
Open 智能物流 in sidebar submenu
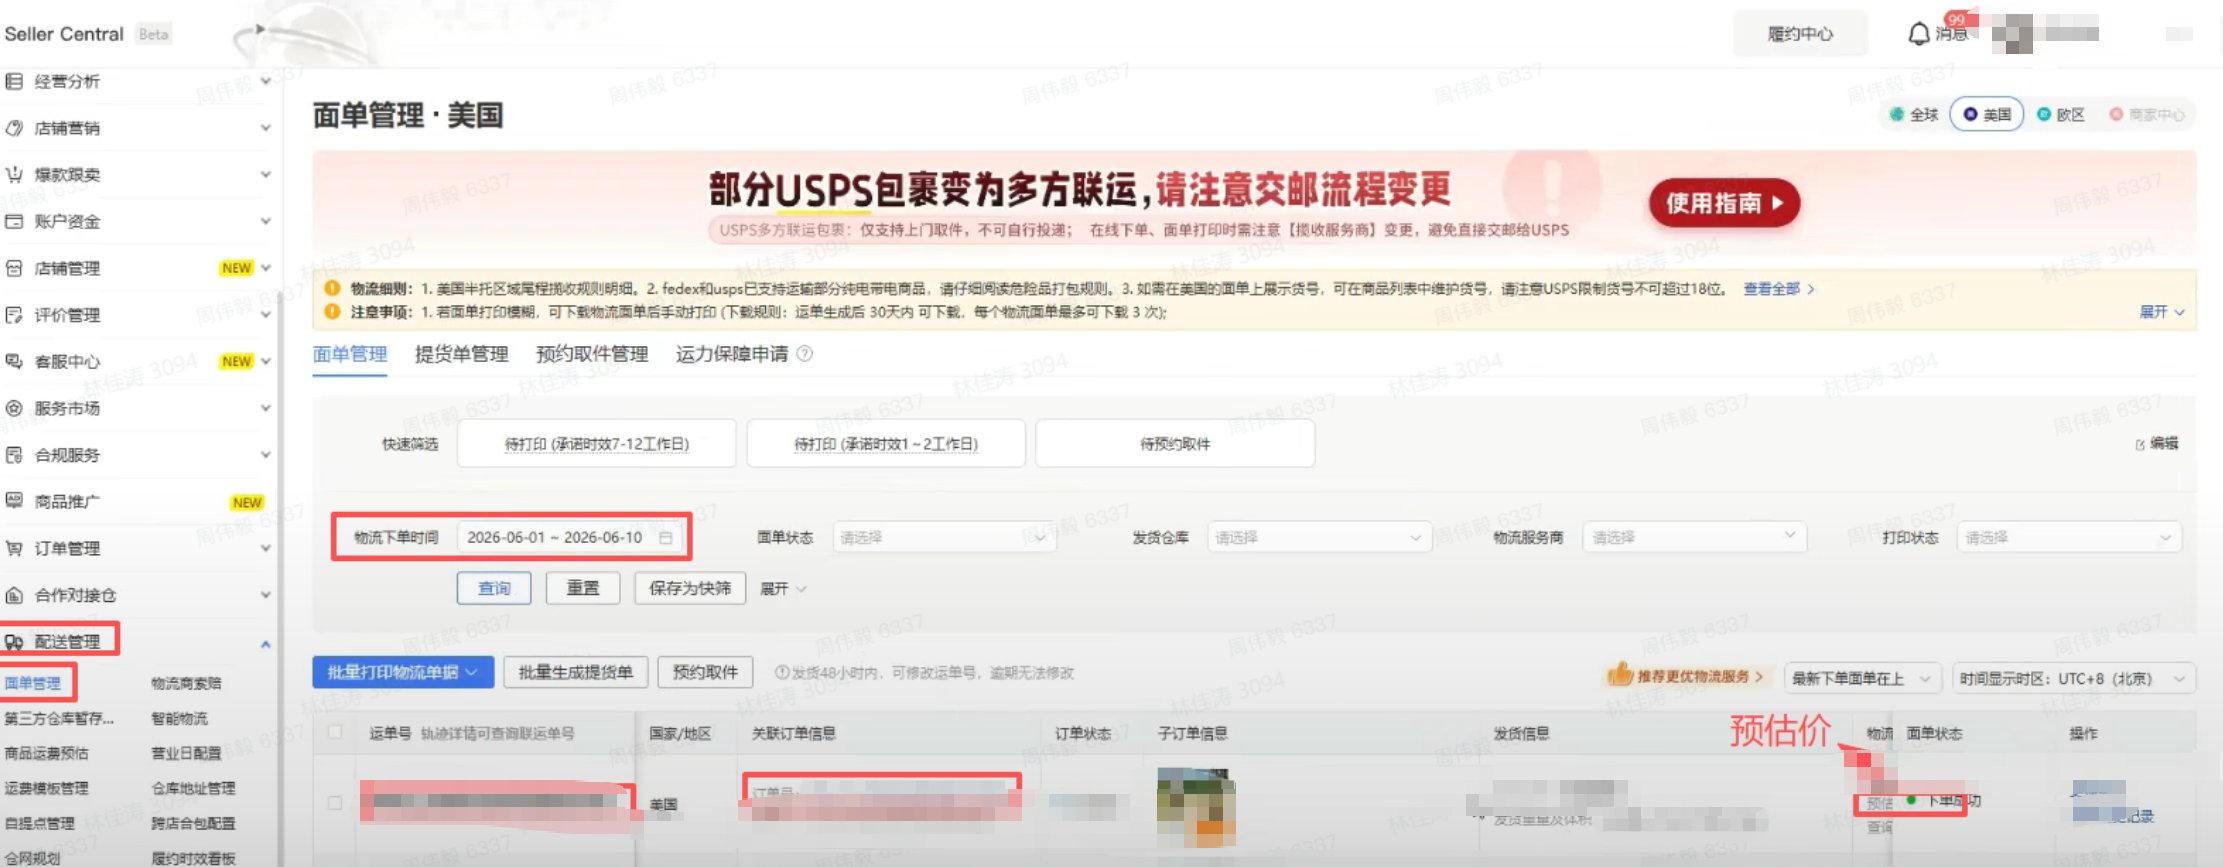tap(180, 719)
